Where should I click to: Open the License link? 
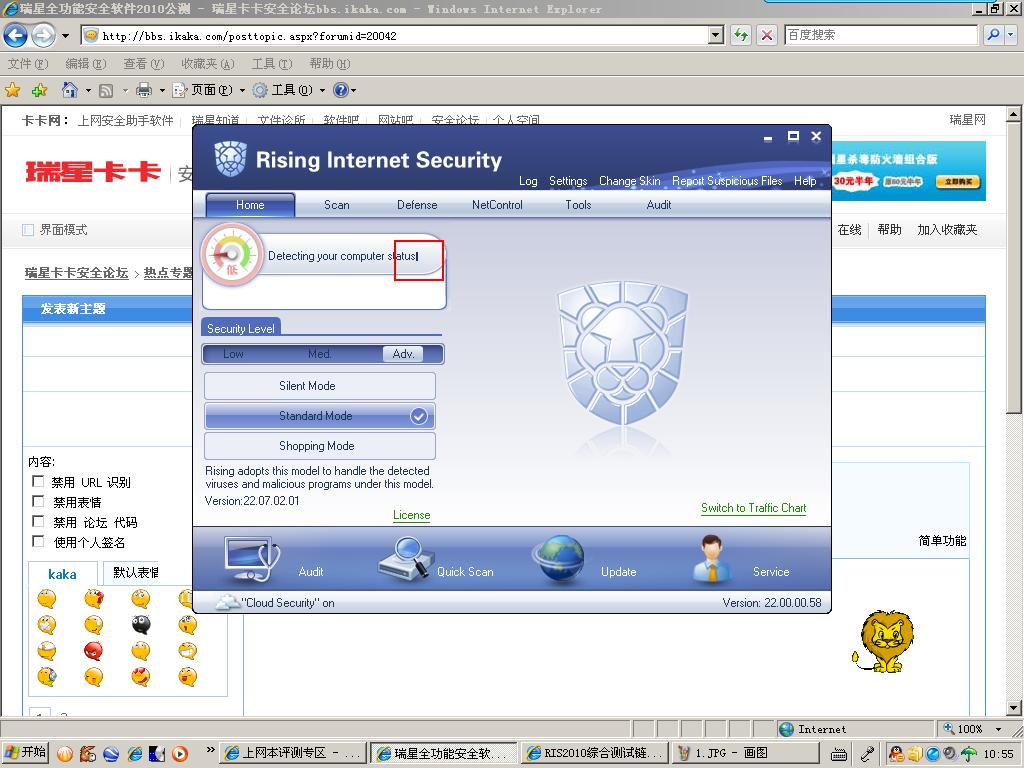click(x=411, y=515)
